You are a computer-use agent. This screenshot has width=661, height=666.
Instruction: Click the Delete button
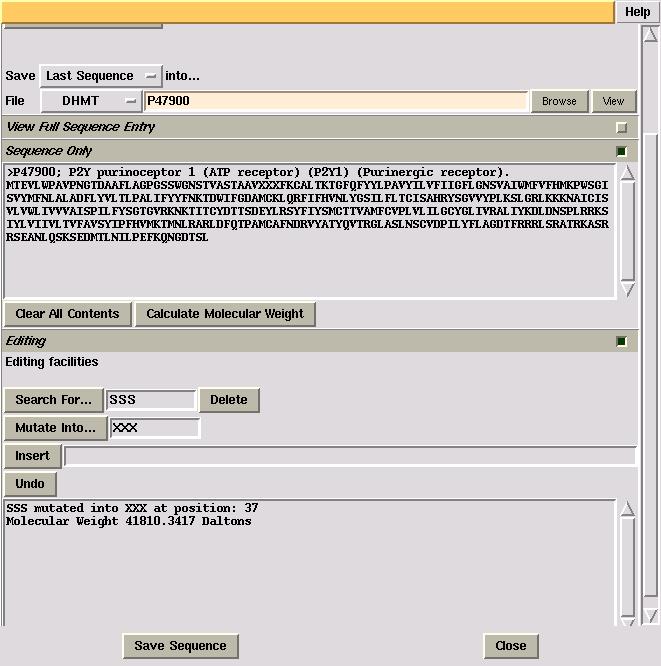(229, 400)
